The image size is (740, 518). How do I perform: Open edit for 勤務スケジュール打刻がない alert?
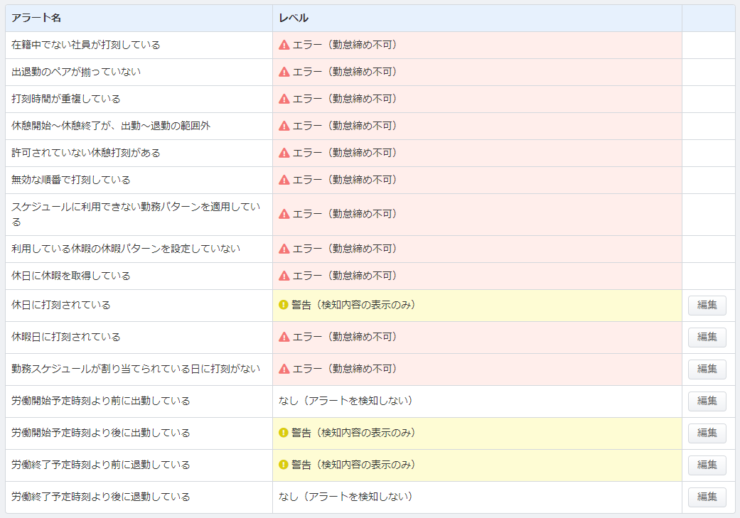[x=707, y=369]
